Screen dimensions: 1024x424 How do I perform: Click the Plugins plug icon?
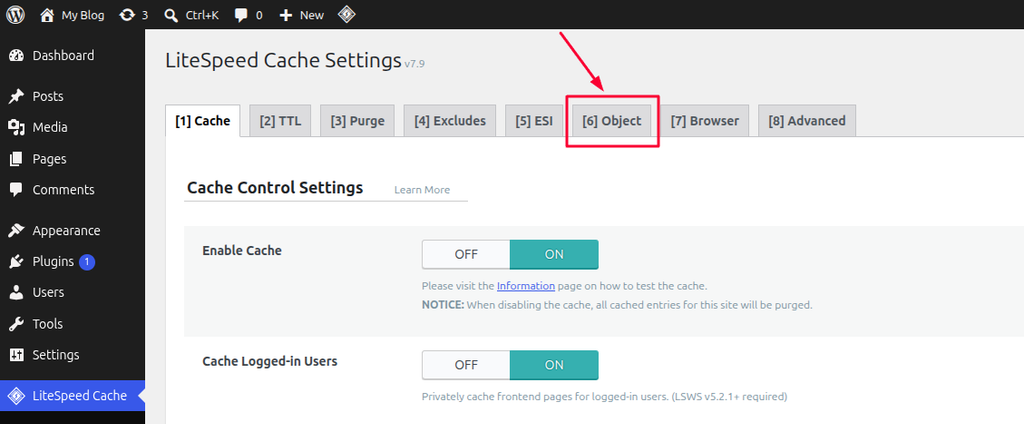tap(16, 262)
